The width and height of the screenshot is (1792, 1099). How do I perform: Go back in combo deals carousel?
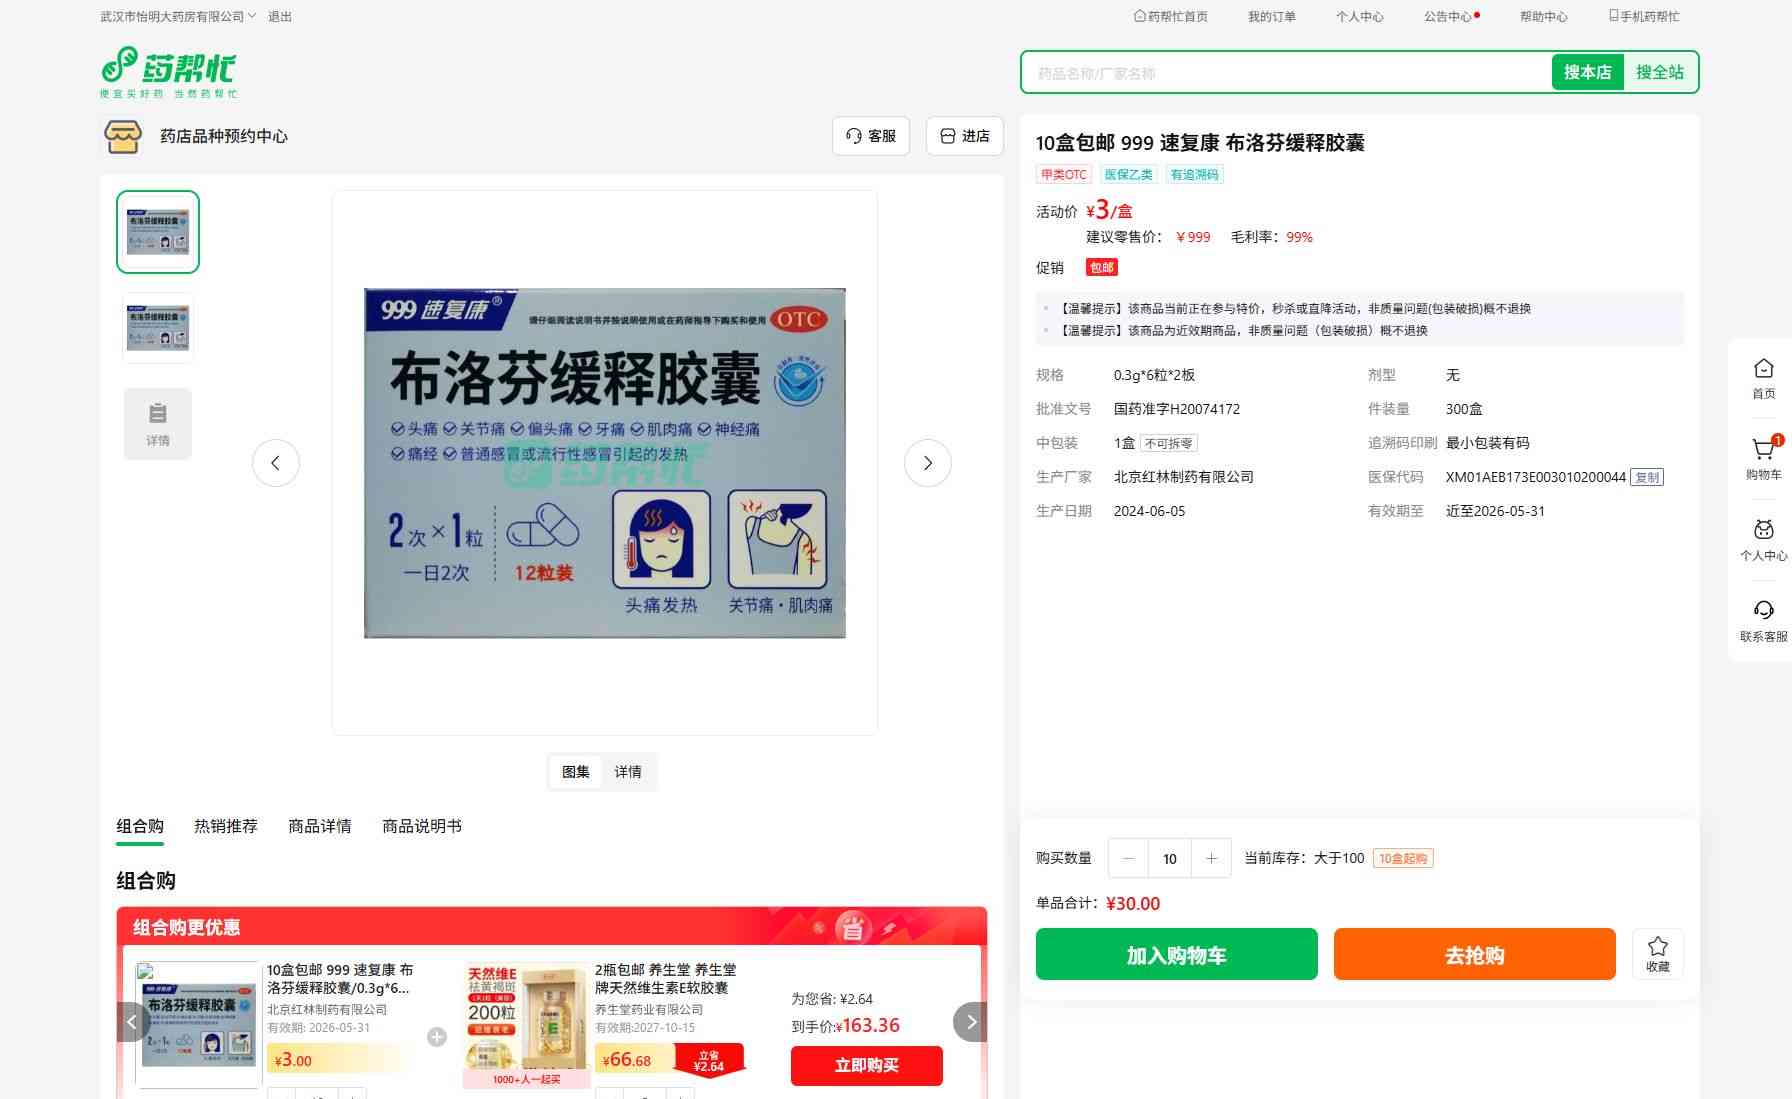coord(132,1022)
